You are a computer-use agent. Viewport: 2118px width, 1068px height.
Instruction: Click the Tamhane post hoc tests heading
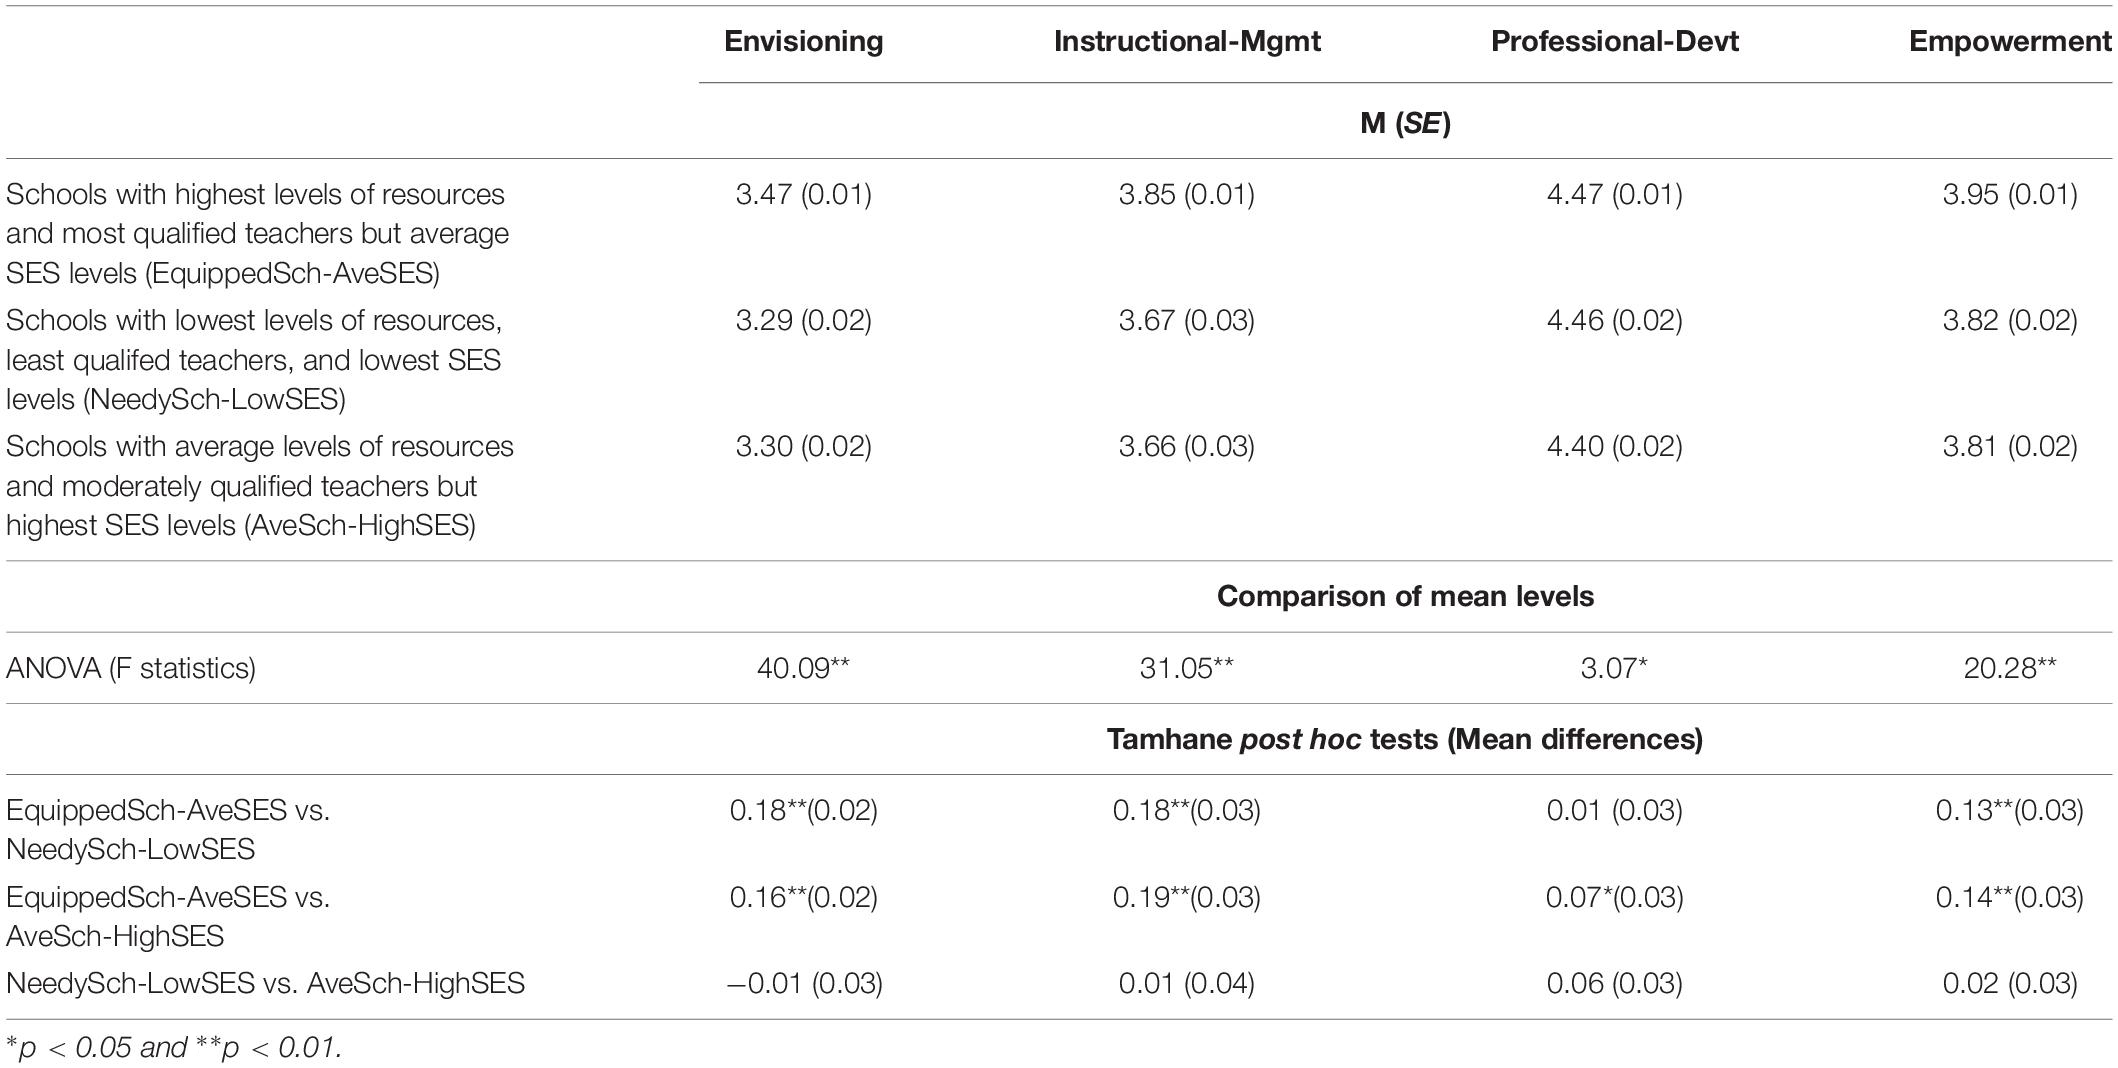1405,739
